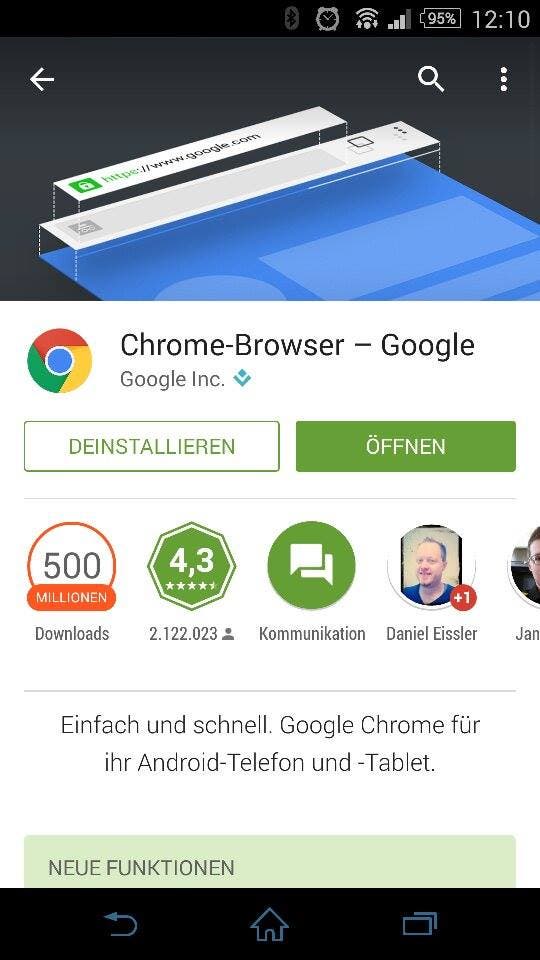View Daniel Eissler's +1 profile picture
This screenshot has height=960, width=540.
pyautogui.click(x=432, y=566)
